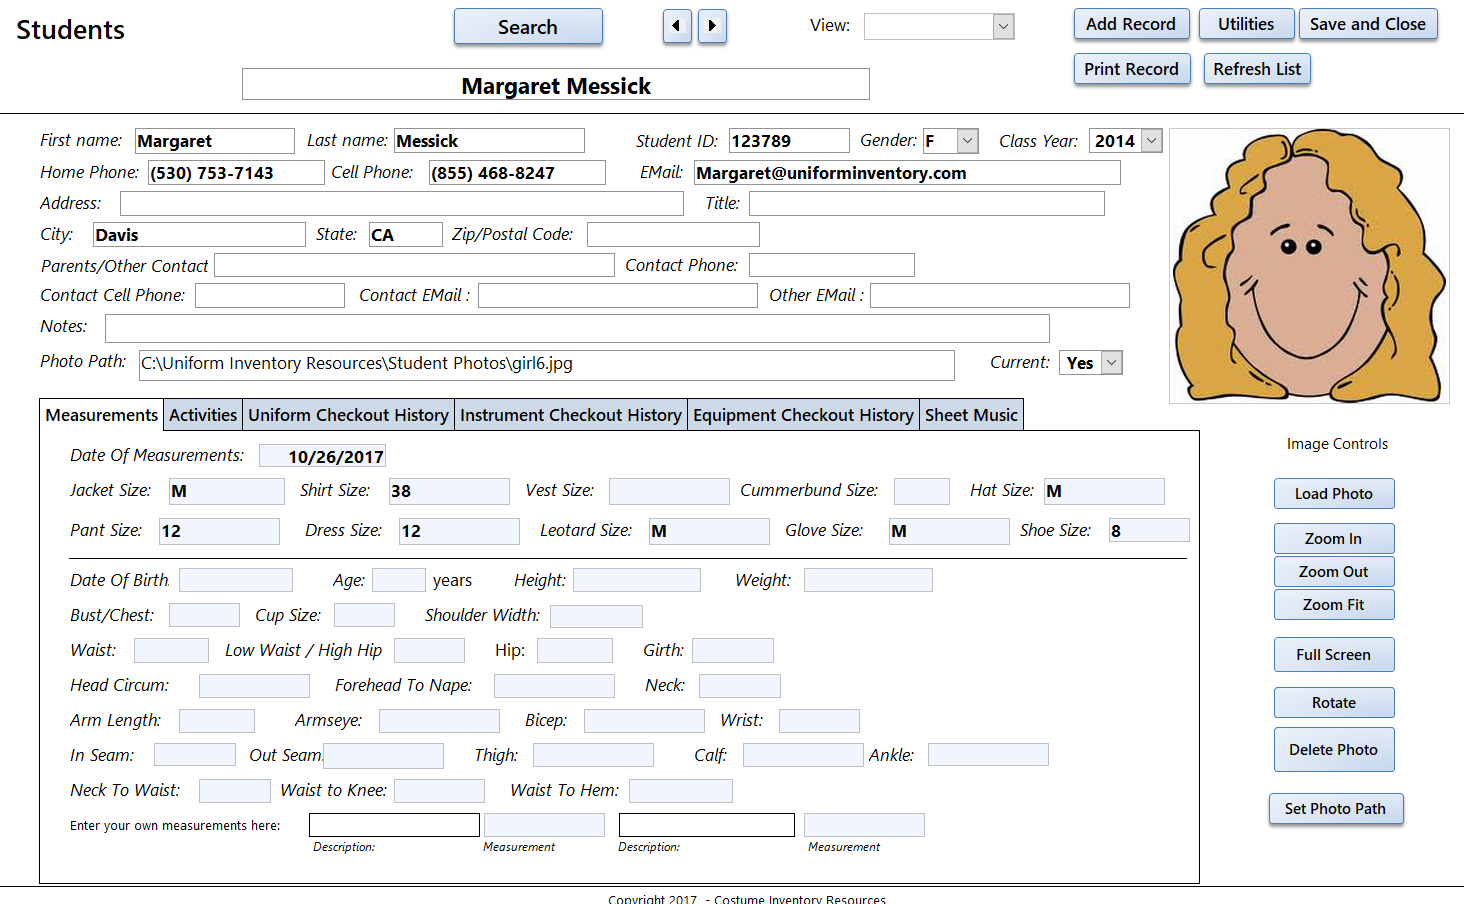Viewport: 1464px width, 904px height.
Task: Change the Current status dropdown
Action: [1111, 362]
